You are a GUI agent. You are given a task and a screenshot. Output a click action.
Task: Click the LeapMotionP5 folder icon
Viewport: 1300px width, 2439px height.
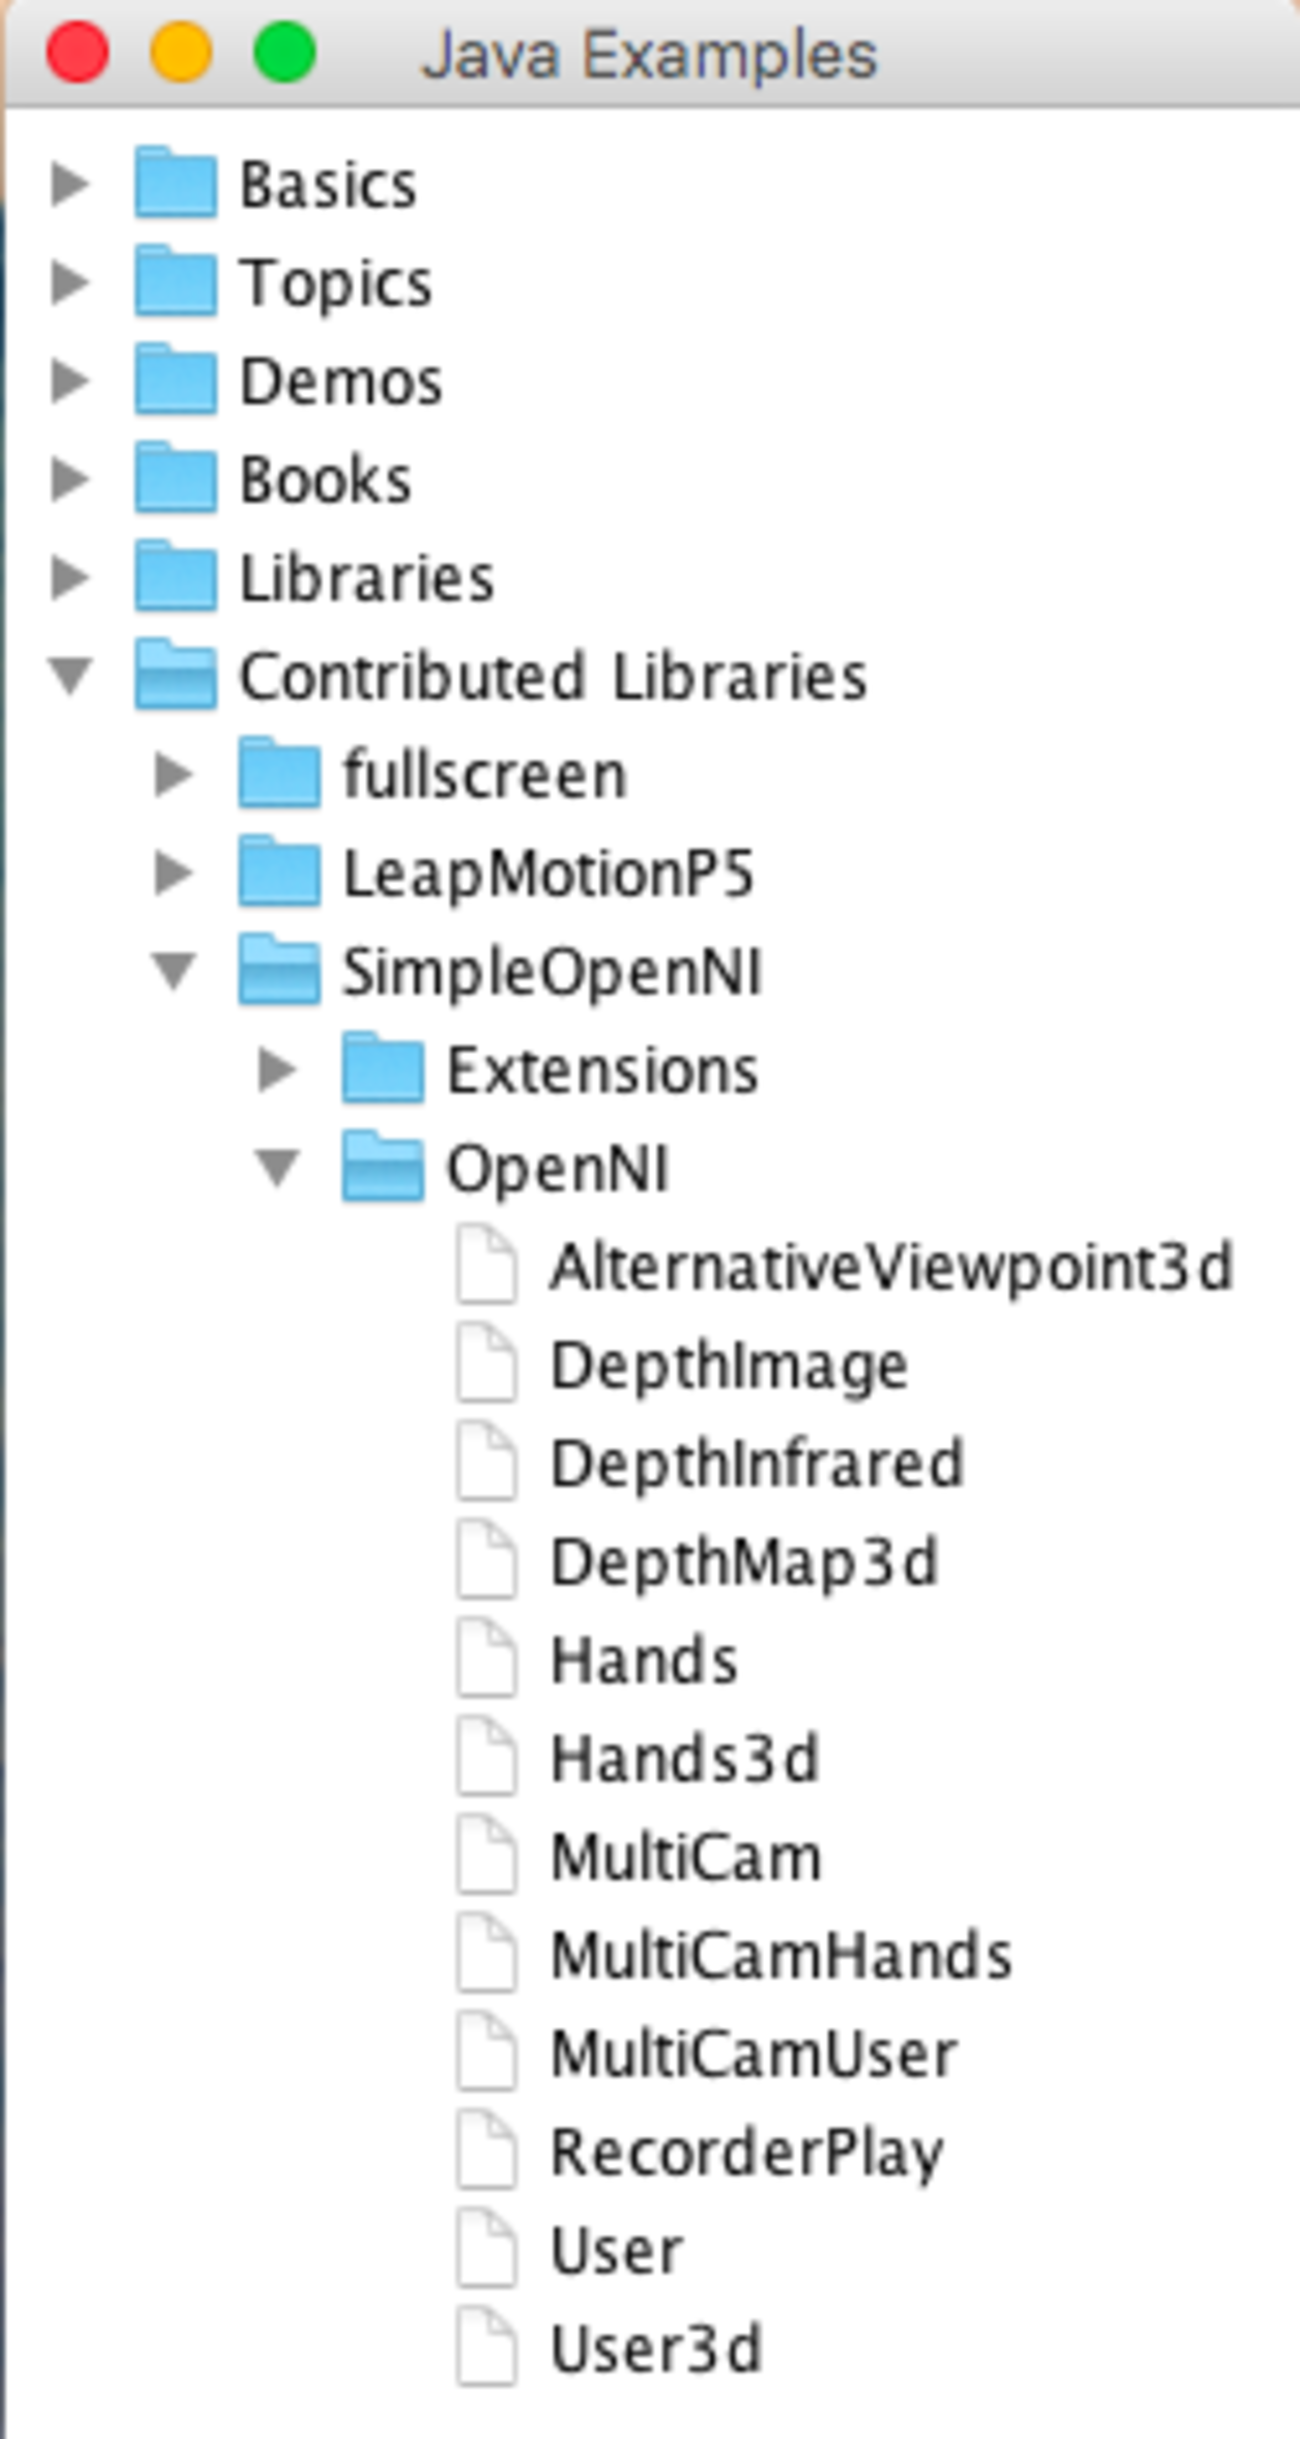tap(279, 873)
